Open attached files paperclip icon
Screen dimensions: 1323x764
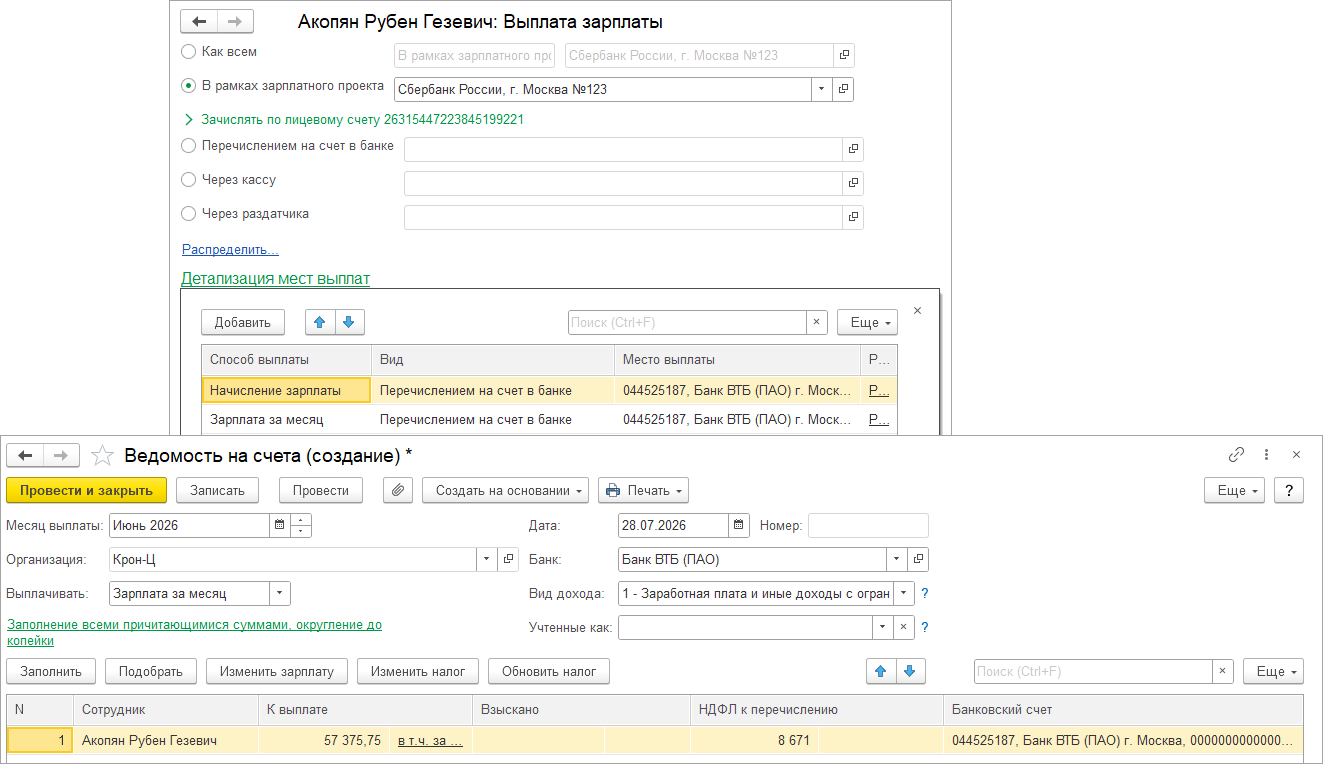pyautogui.click(x=398, y=490)
